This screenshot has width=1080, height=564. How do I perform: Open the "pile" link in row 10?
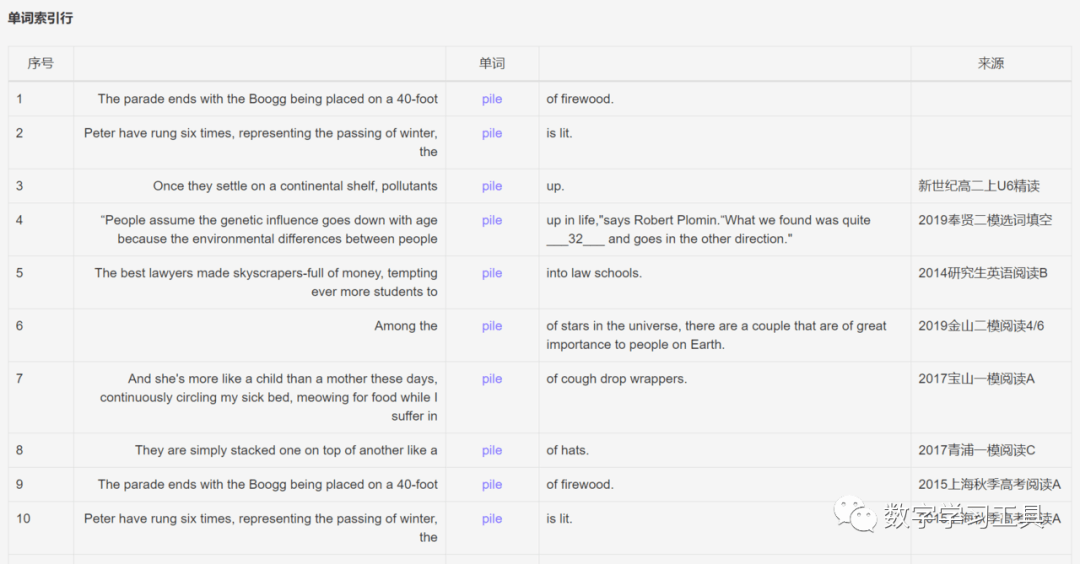[492, 519]
